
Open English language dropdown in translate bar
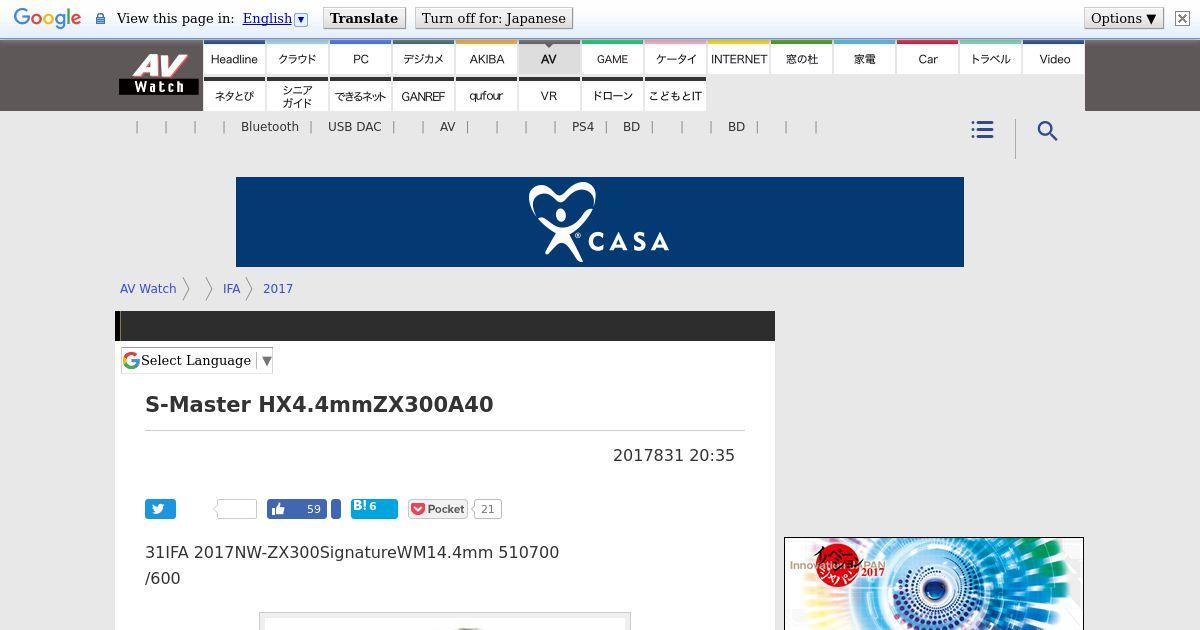click(x=275, y=18)
